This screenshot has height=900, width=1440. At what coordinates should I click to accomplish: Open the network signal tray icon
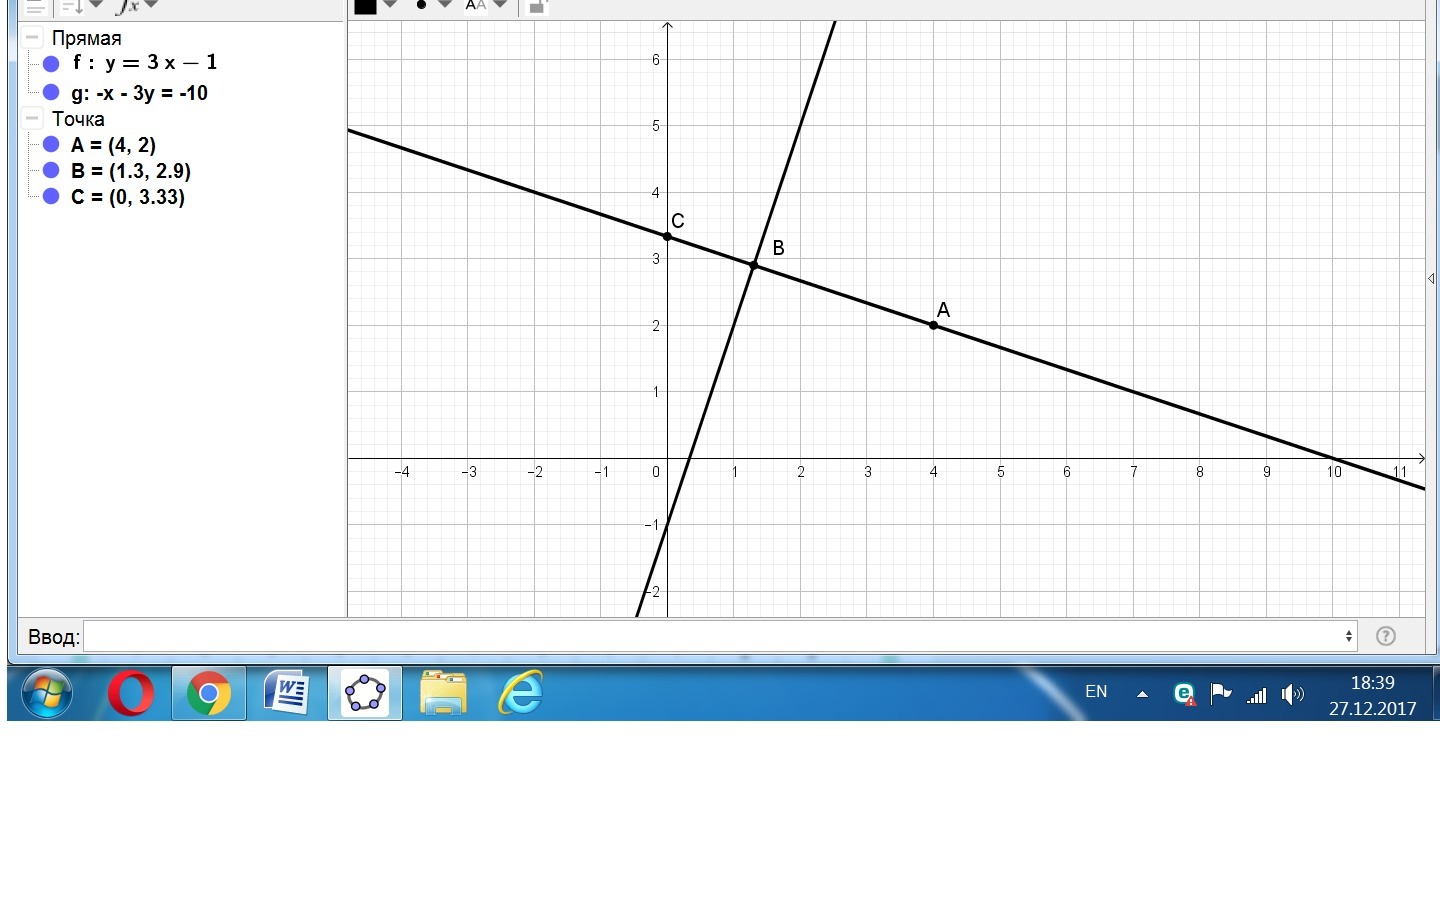[x=1257, y=694]
